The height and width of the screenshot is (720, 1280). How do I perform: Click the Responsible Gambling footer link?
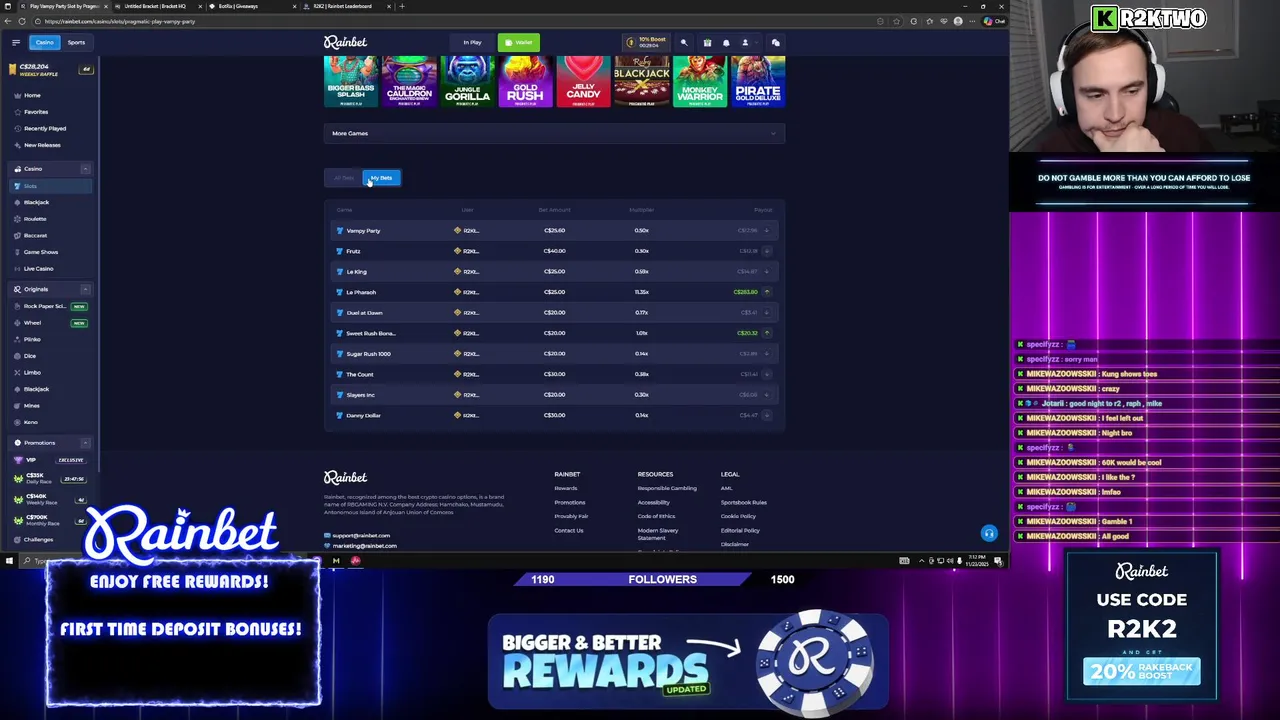point(667,488)
